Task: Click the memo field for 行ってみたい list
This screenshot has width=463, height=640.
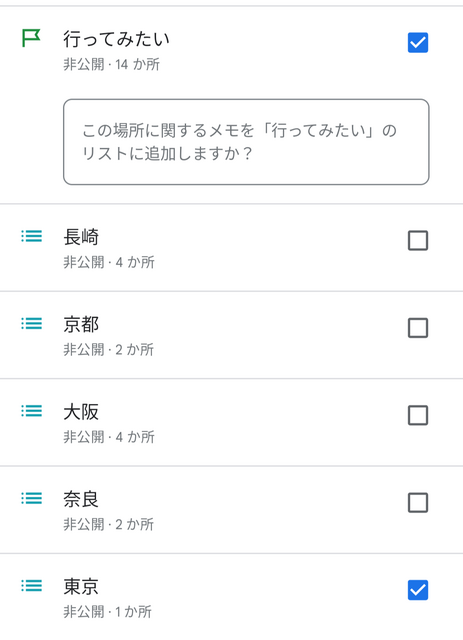Action: pyautogui.click(x=246, y=142)
